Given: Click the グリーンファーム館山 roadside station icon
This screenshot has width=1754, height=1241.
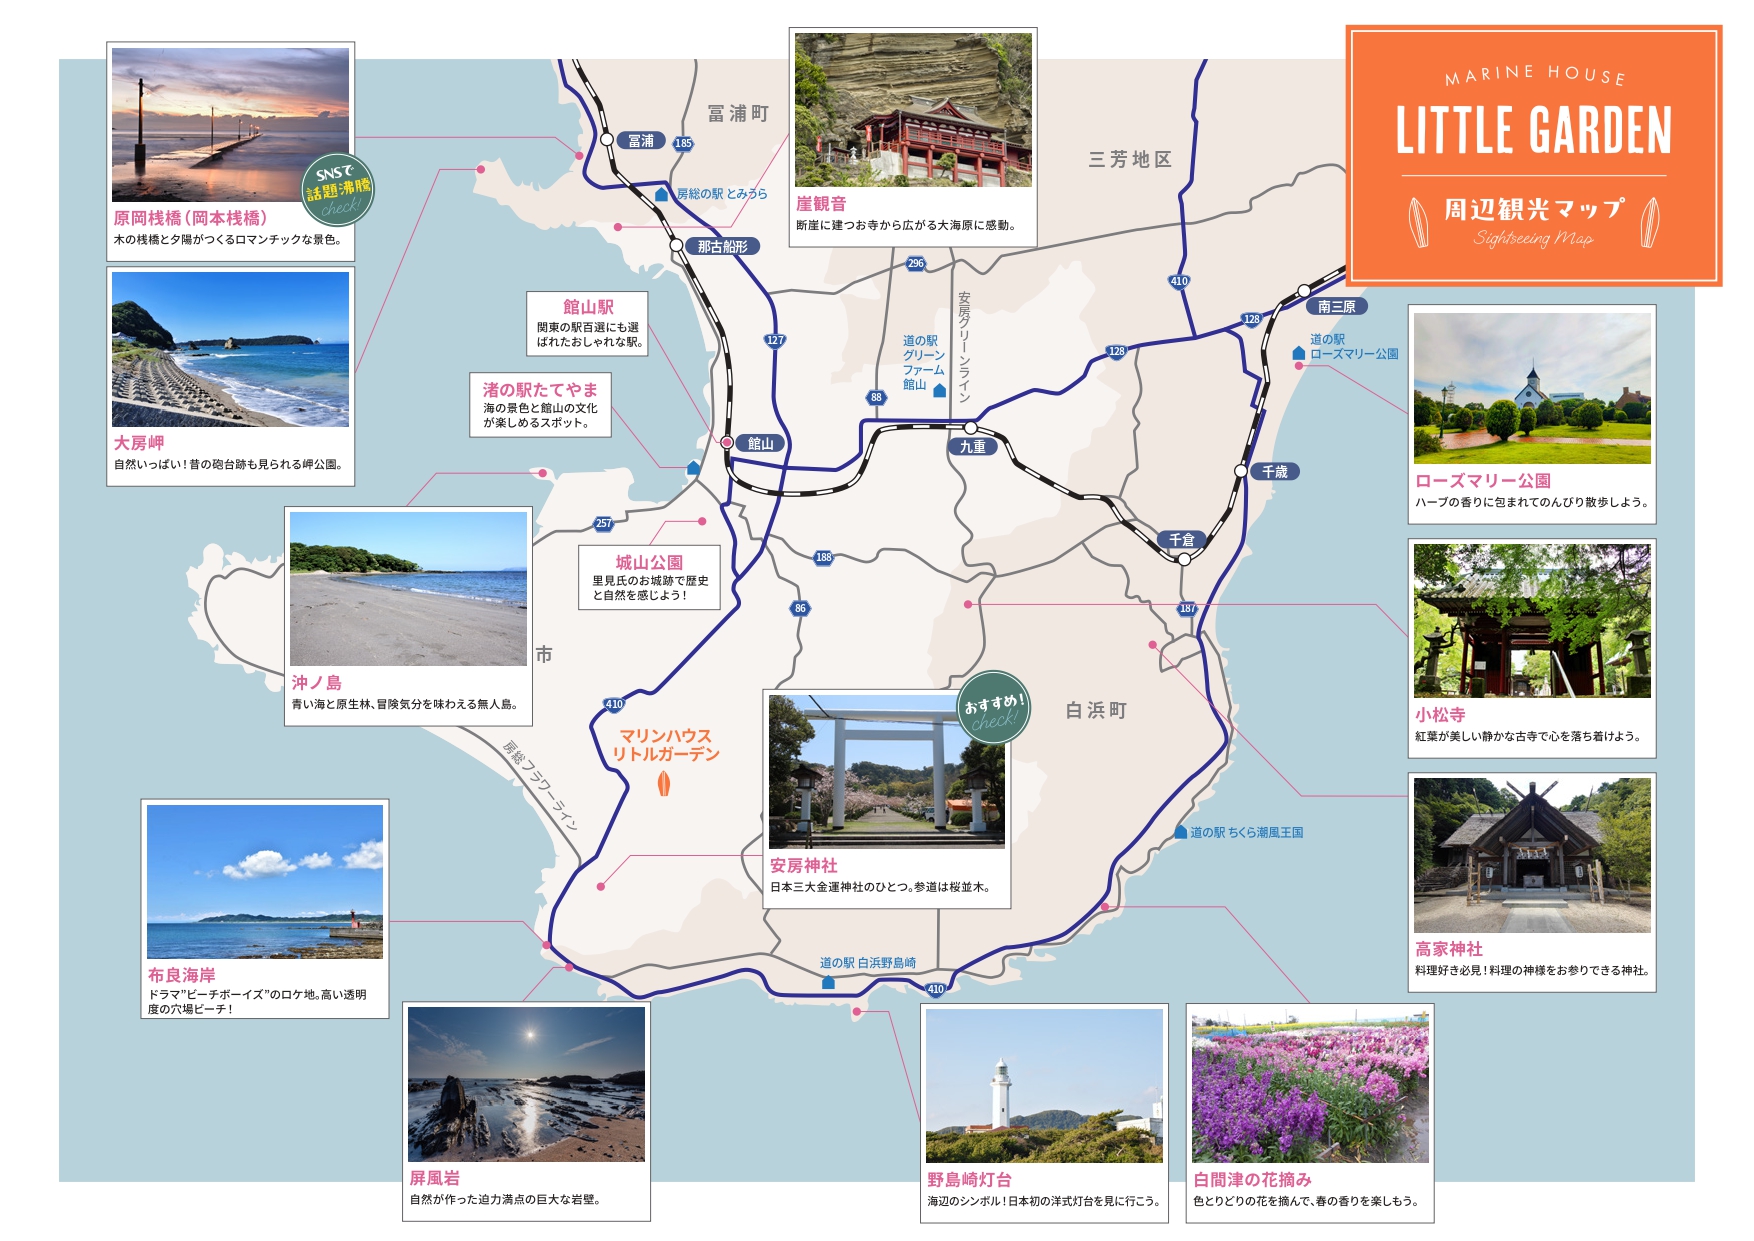Looking at the screenshot, I should tap(939, 391).
